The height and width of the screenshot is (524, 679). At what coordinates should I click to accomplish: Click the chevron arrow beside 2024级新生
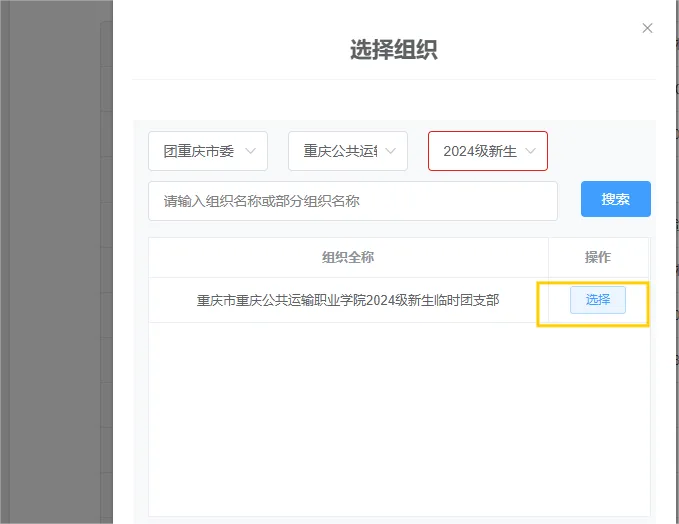[x=530, y=151]
